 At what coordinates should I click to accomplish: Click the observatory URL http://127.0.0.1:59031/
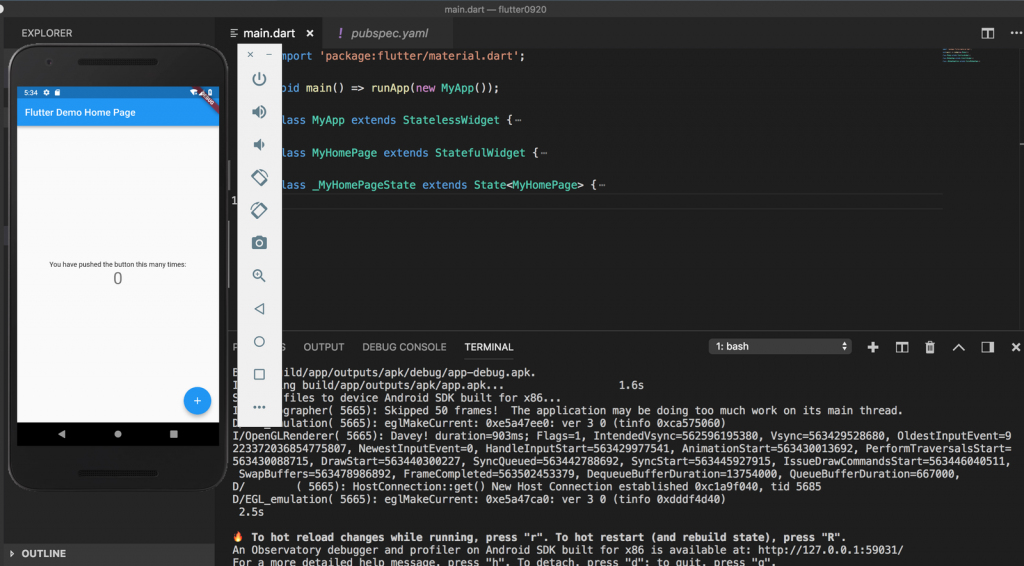830,550
